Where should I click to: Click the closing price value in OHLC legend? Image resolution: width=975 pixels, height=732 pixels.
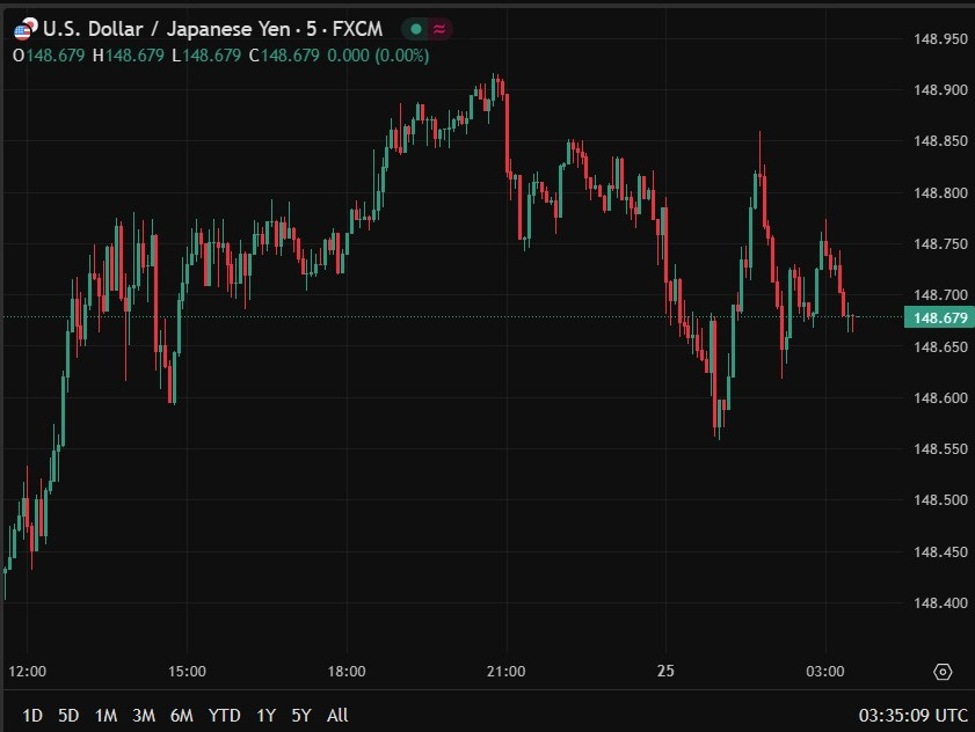[290, 56]
